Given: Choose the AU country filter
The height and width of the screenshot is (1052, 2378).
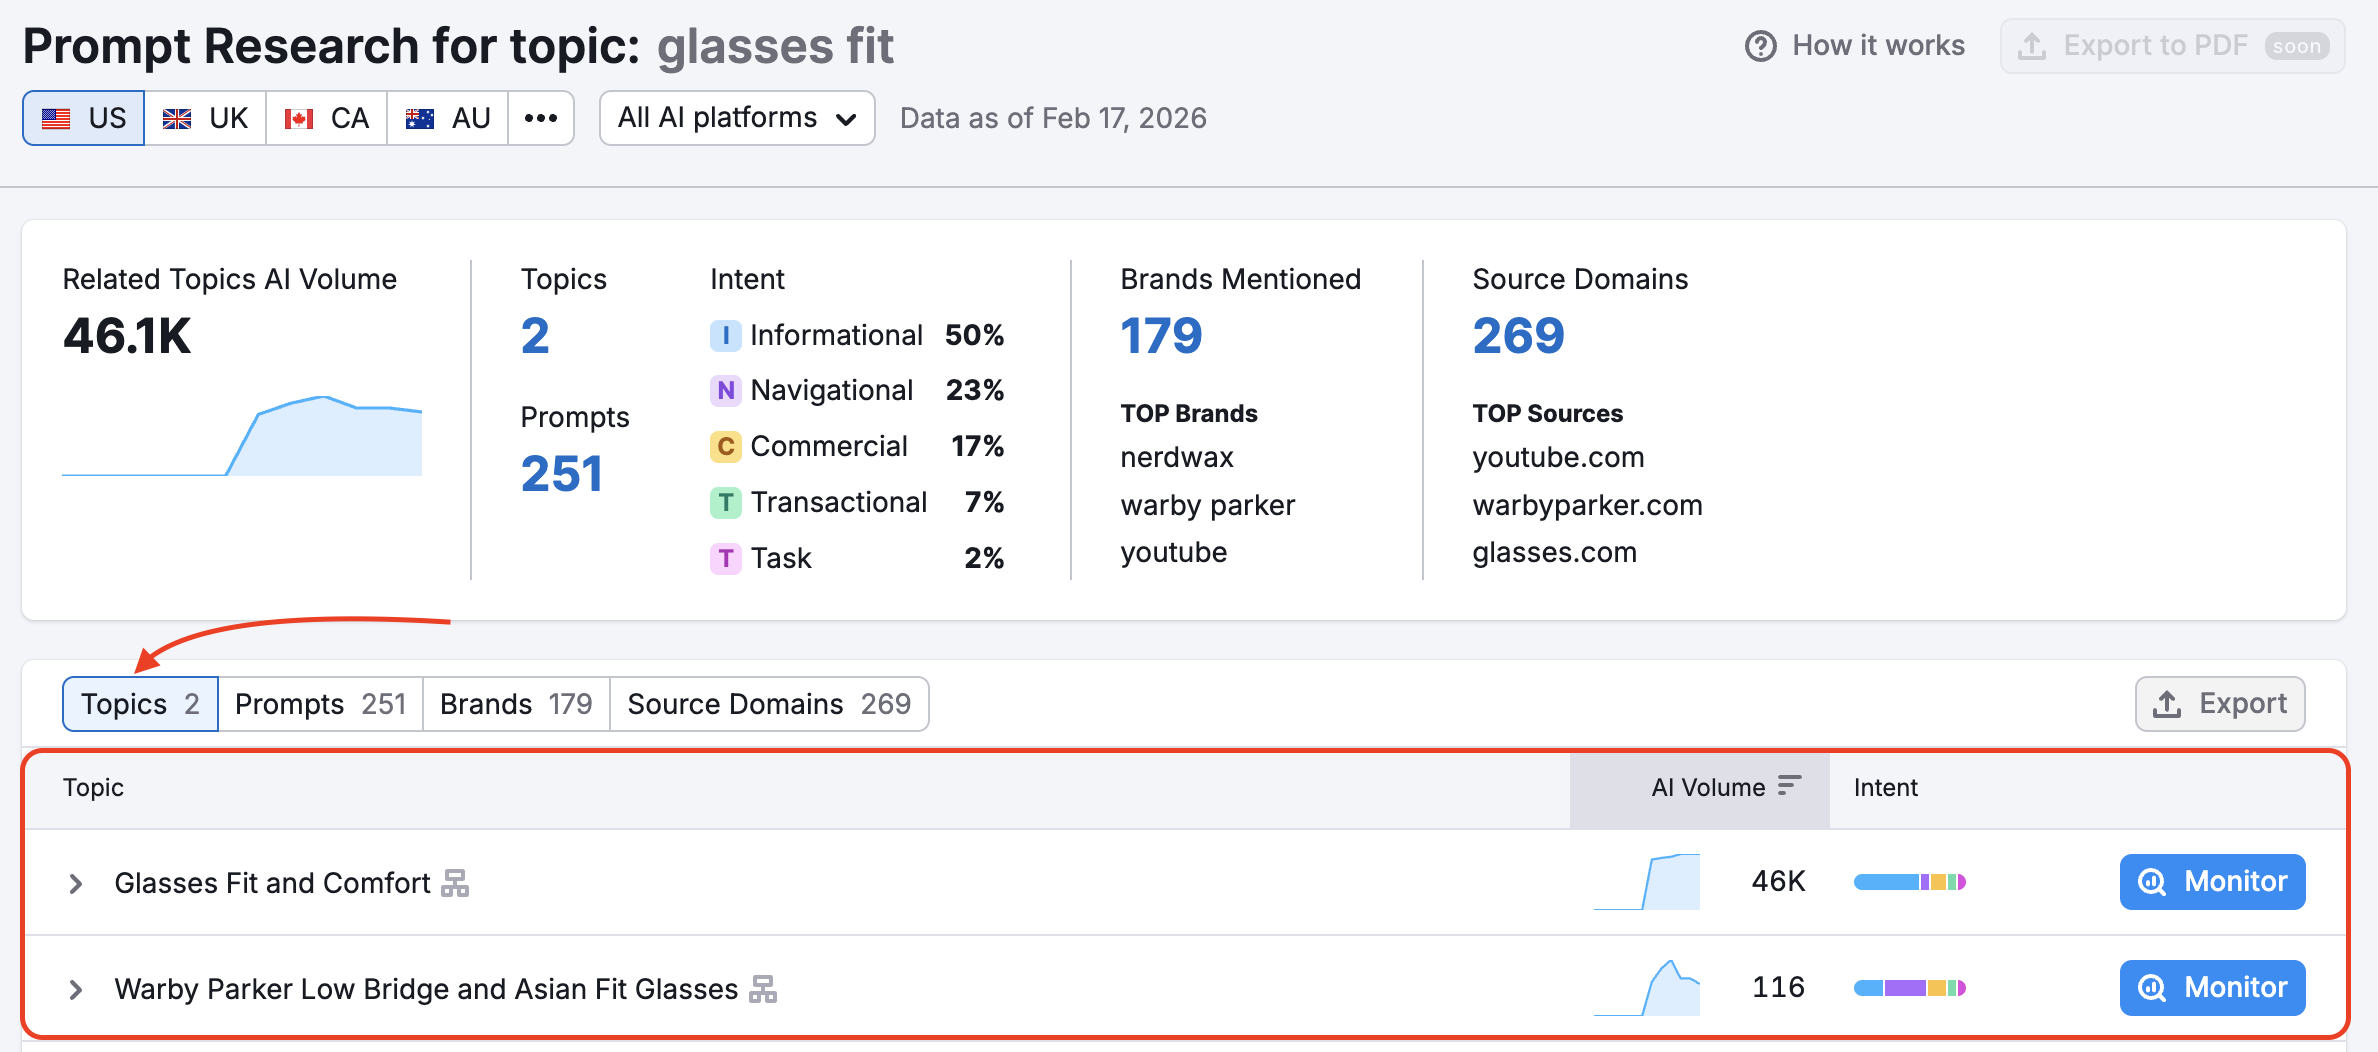Looking at the screenshot, I should pos(448,118).
